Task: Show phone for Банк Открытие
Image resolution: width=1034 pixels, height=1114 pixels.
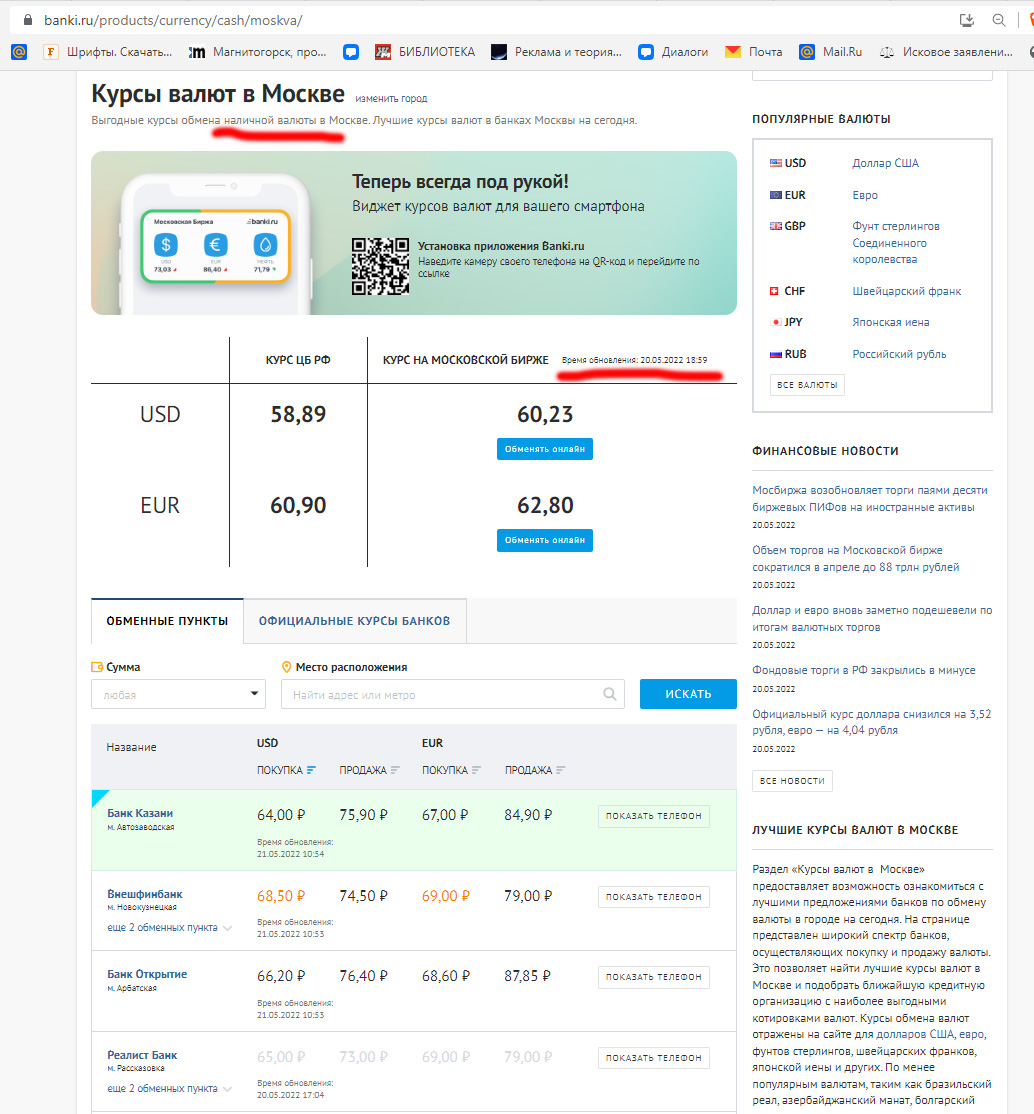Action: 653,977
